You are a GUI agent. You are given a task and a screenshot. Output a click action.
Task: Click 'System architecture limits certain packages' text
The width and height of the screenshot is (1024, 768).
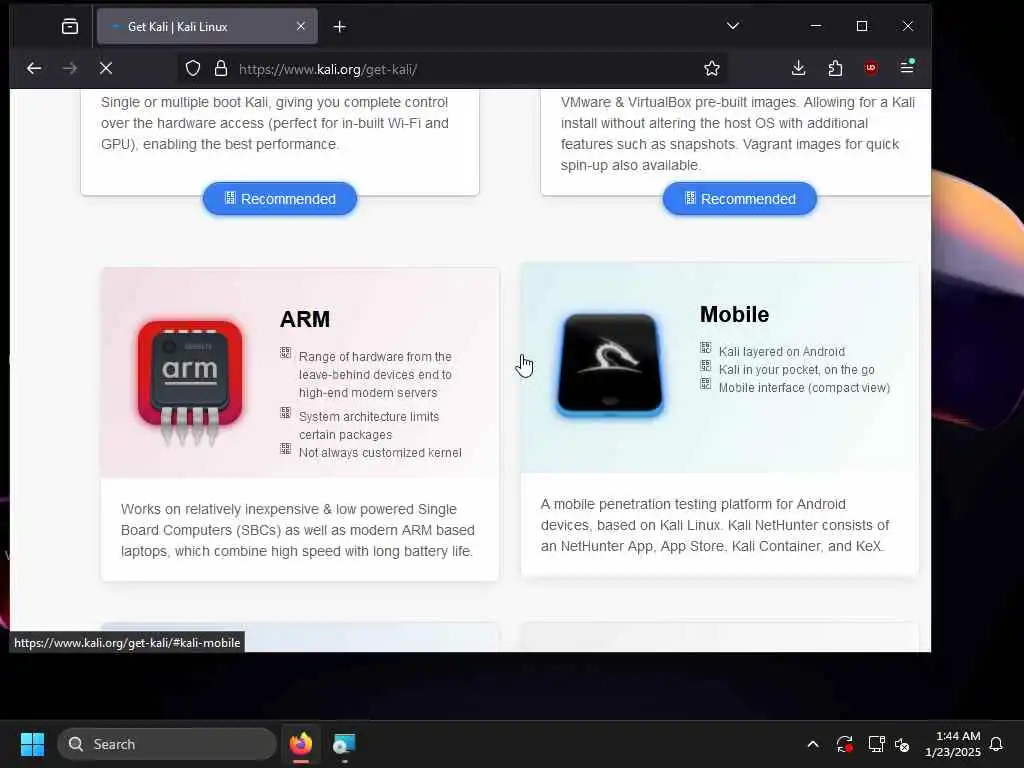pyautogui.click(x=369, y=426)
